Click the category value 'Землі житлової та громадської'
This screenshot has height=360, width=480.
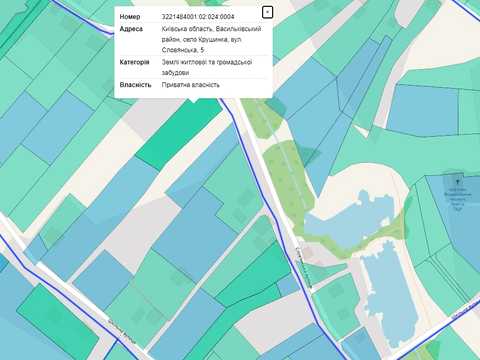pyautogui.click(x=207, y=62)
